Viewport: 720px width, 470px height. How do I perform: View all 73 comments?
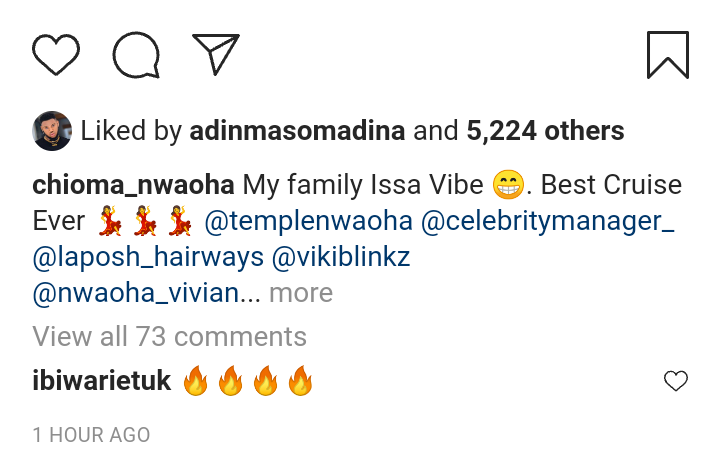[x=169, y=336]
